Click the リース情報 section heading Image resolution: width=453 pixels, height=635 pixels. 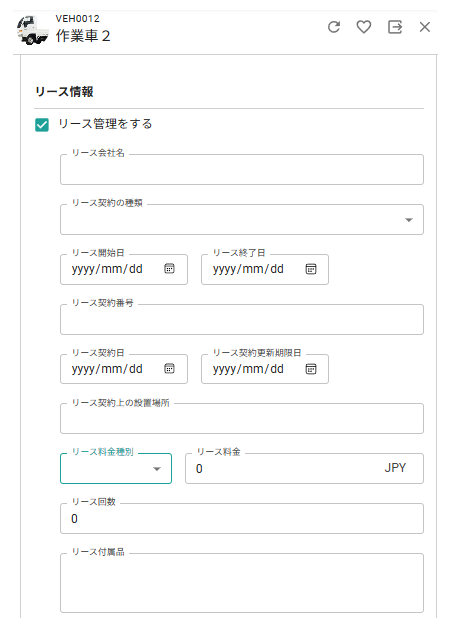64,92
